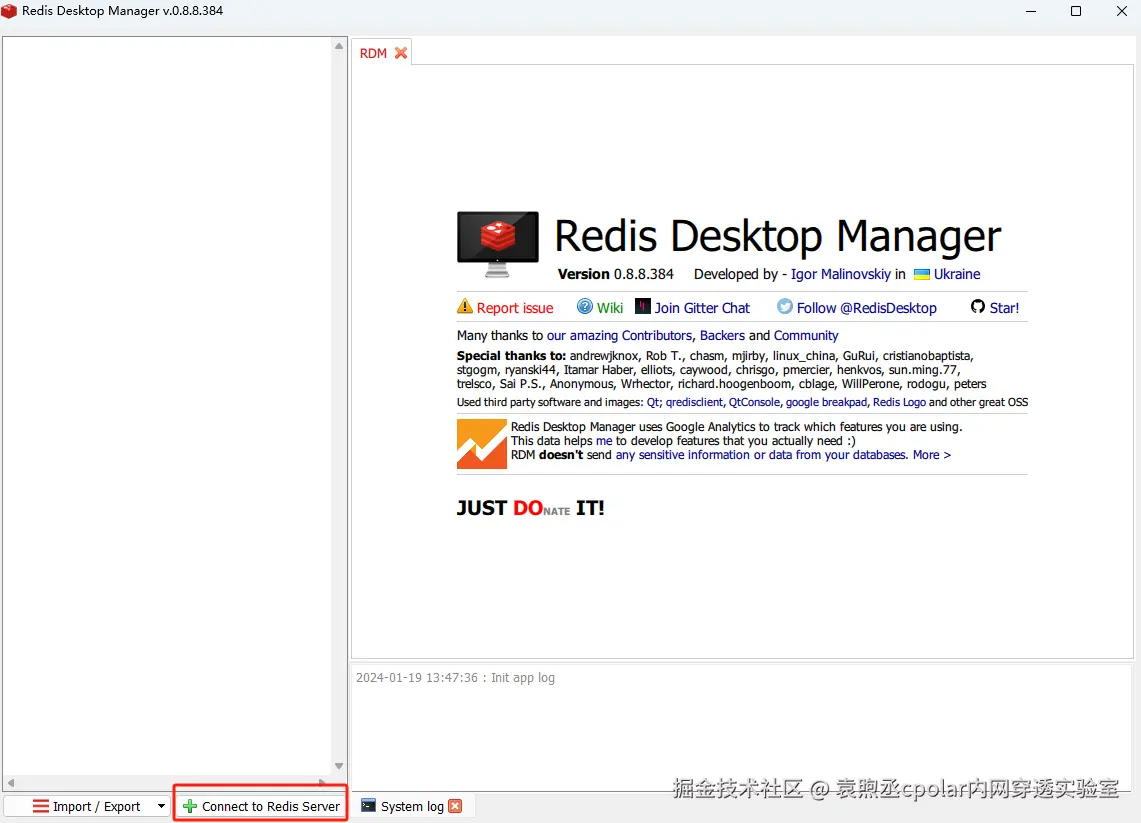Open the google breakpad link

tap(826, 402)
